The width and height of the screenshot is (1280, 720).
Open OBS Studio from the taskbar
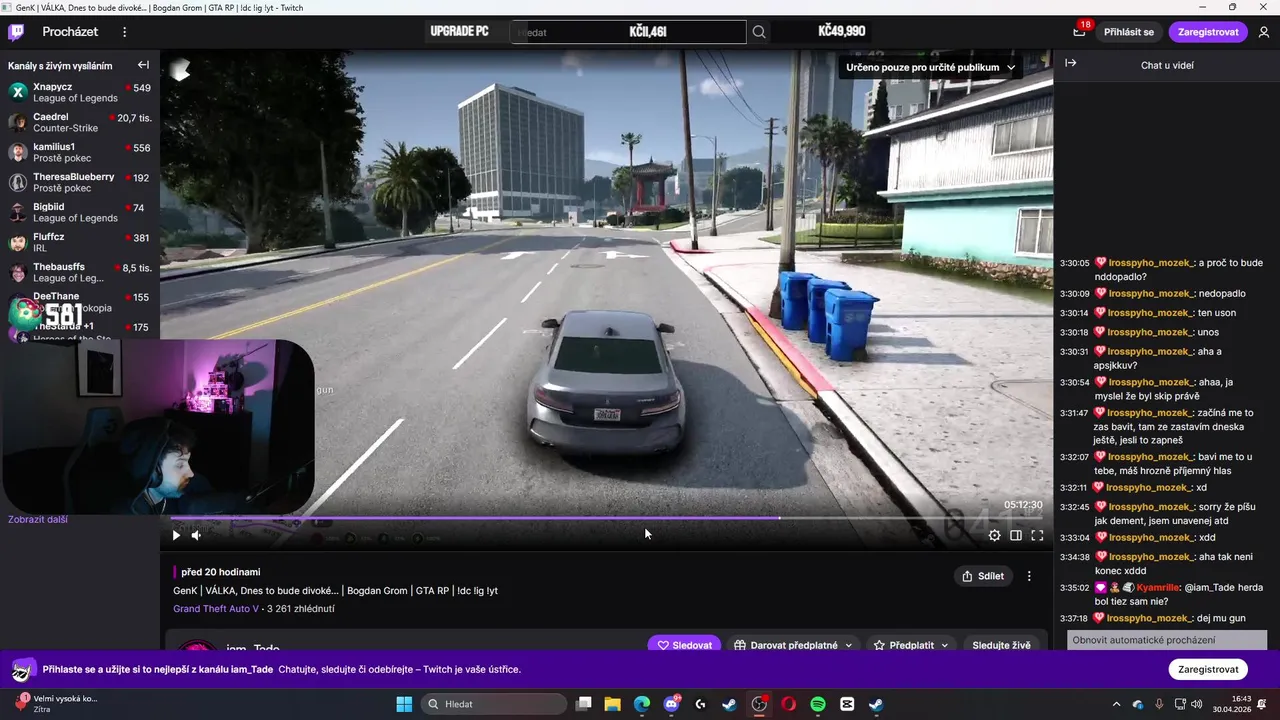coord(759,704)
